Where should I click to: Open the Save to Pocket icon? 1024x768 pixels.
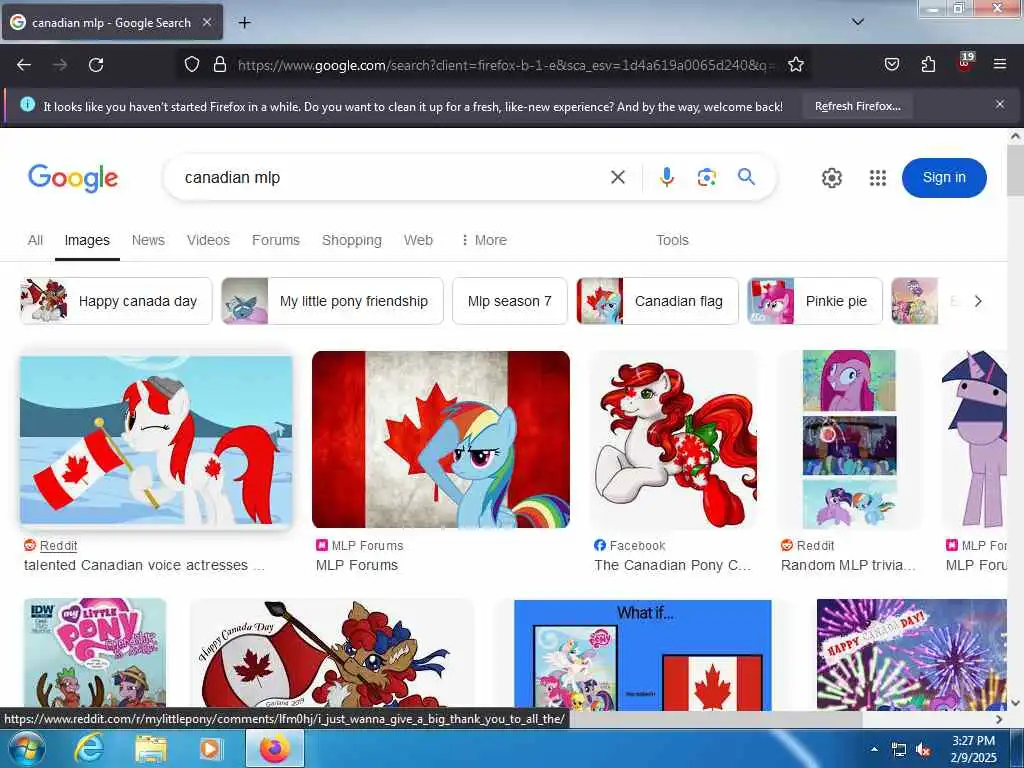pyautogui.click(x=891, y=65)
